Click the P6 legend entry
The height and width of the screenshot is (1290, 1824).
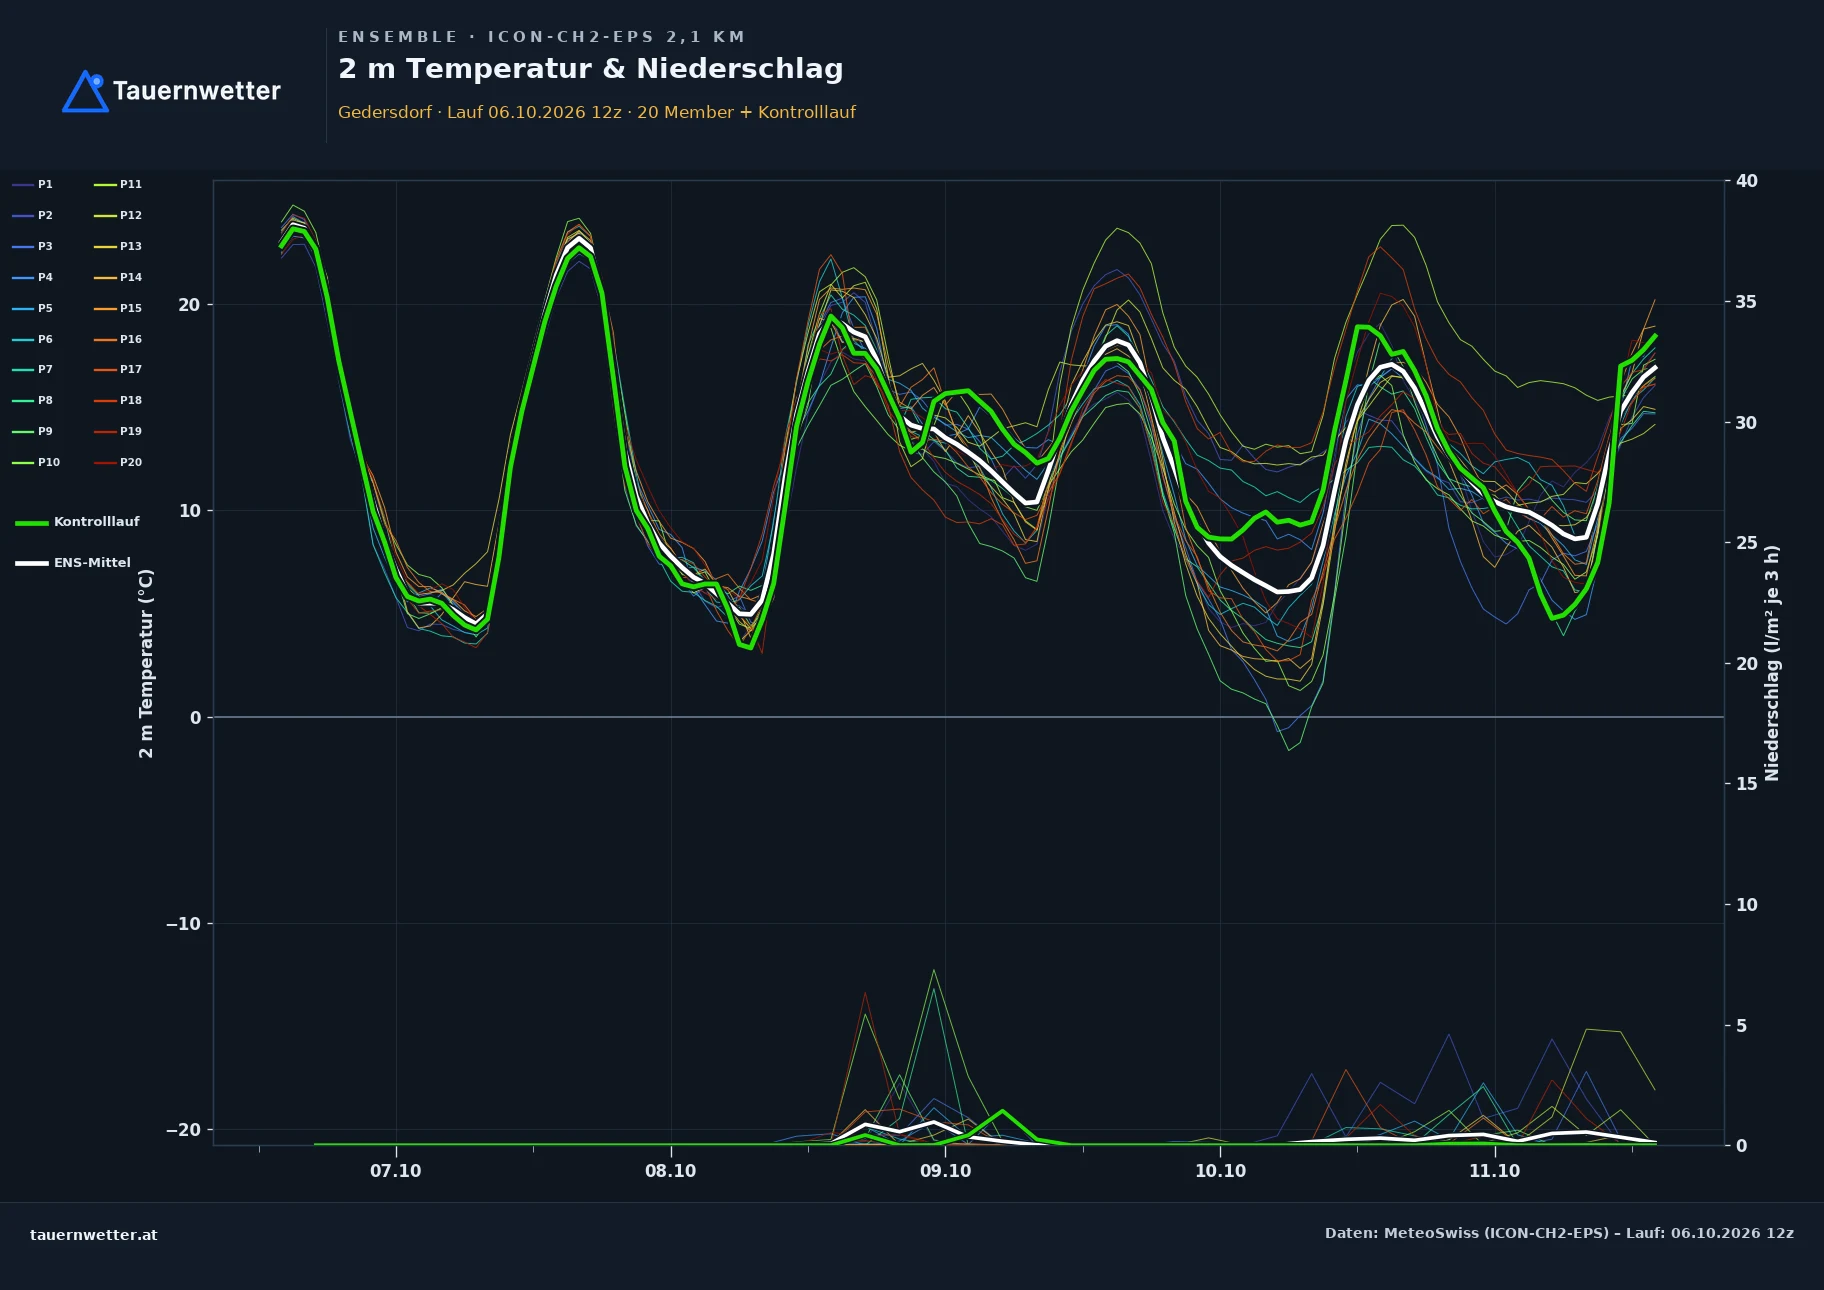33,340
